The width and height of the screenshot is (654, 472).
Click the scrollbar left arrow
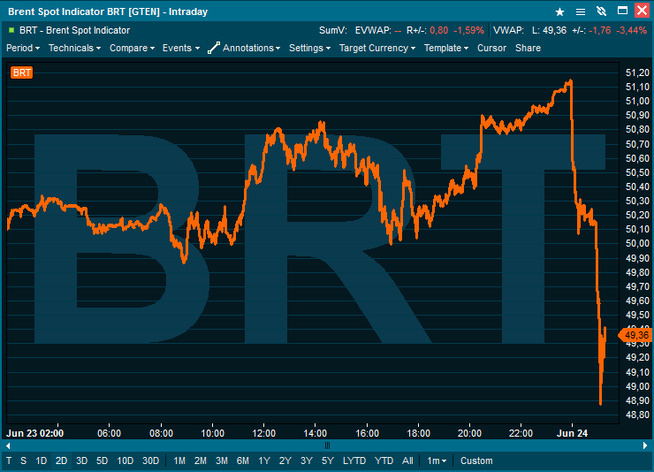click(8, 445)
